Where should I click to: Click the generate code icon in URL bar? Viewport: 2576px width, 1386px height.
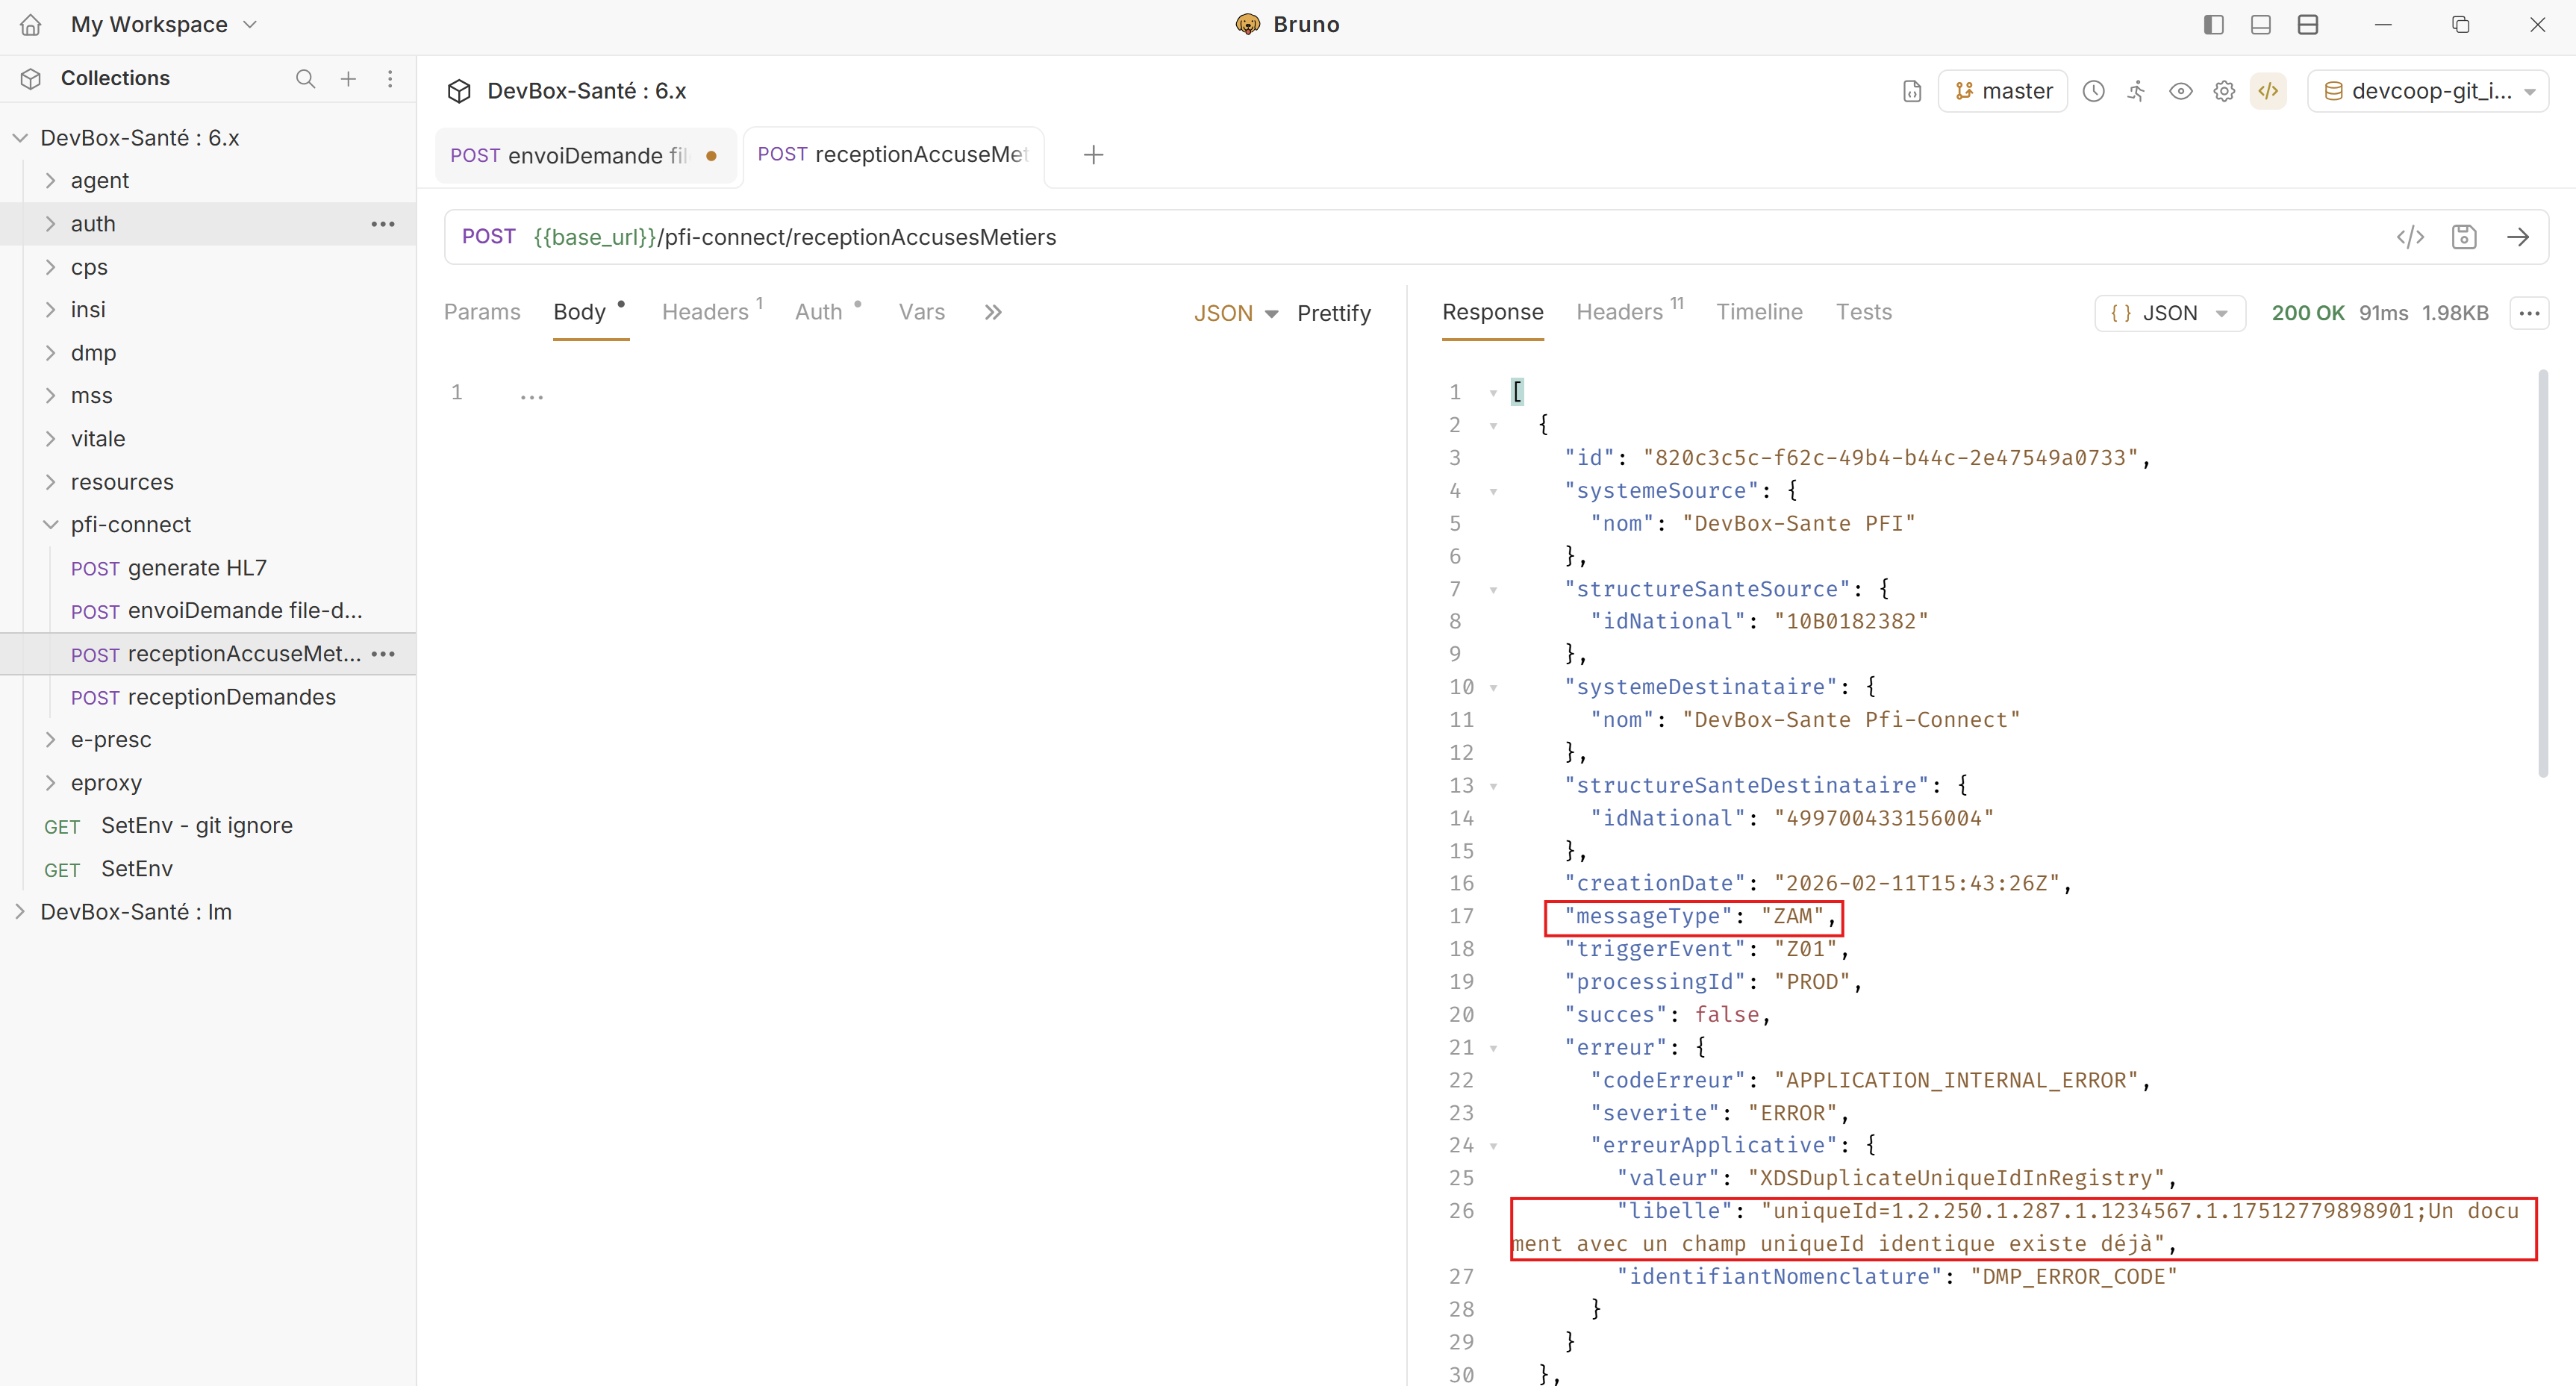[x=2410, y=237]
